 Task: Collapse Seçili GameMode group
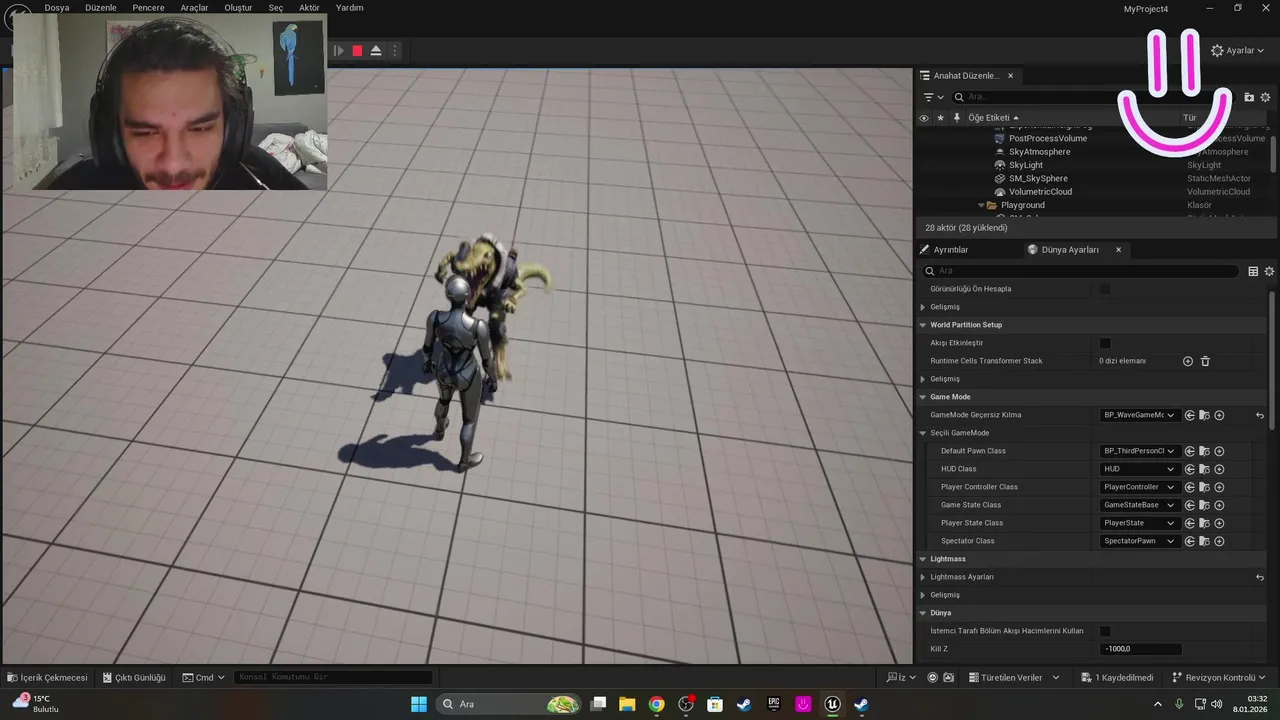tap(922, 433)
